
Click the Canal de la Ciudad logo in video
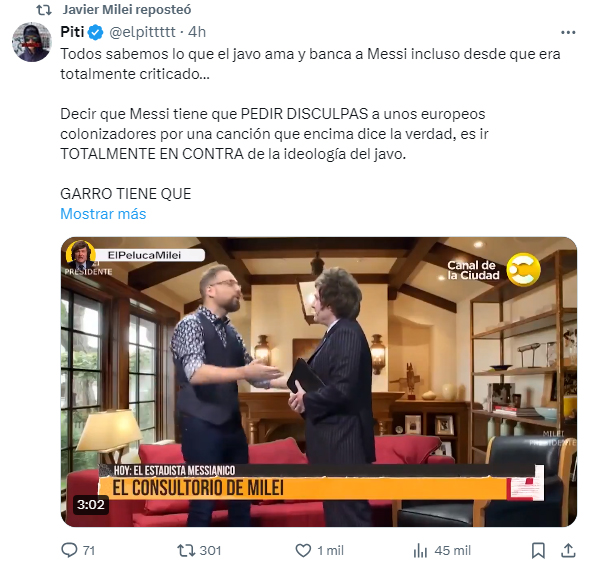point(494,270)
